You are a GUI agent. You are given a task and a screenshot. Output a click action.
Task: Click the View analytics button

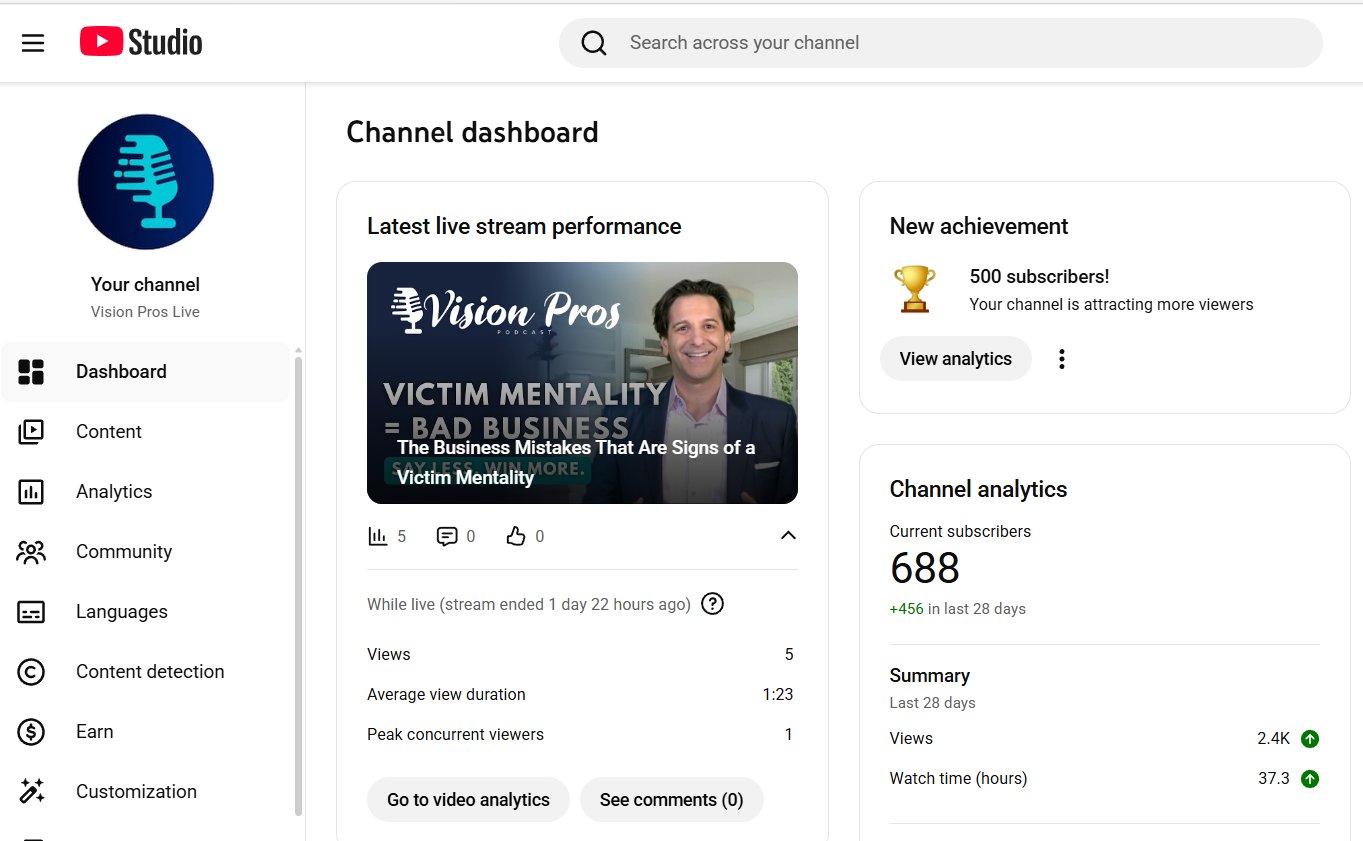955,358
